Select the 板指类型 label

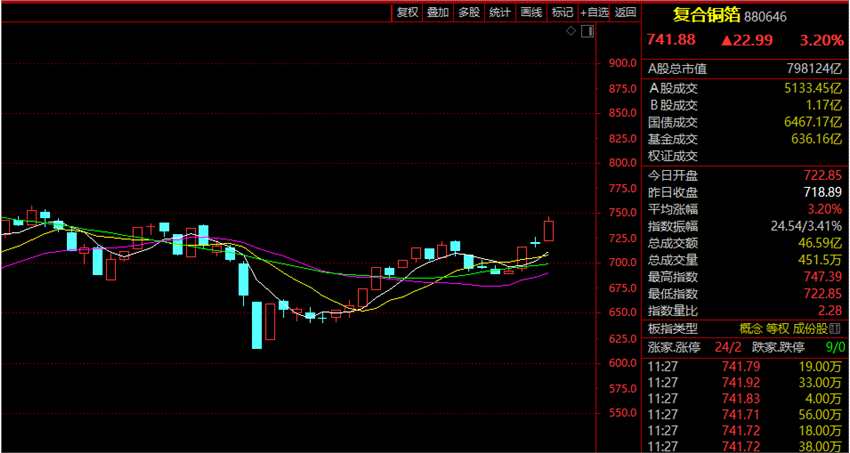[x=673, y=328]
